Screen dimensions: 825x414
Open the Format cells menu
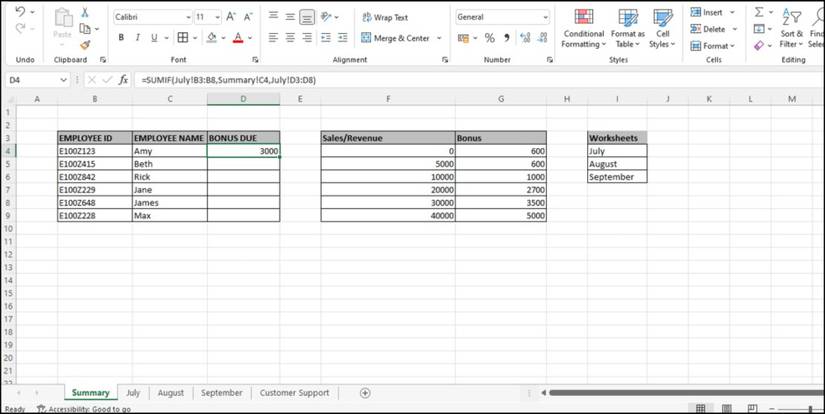coord(713,46)
